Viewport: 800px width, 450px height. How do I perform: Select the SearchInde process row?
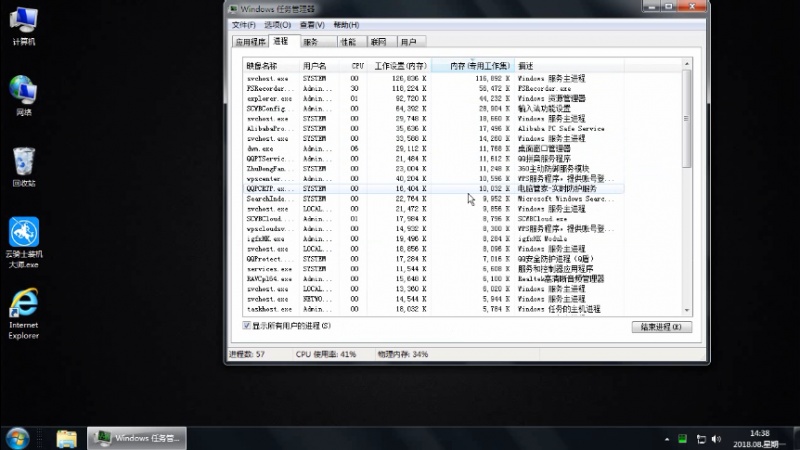coord(433,199)
